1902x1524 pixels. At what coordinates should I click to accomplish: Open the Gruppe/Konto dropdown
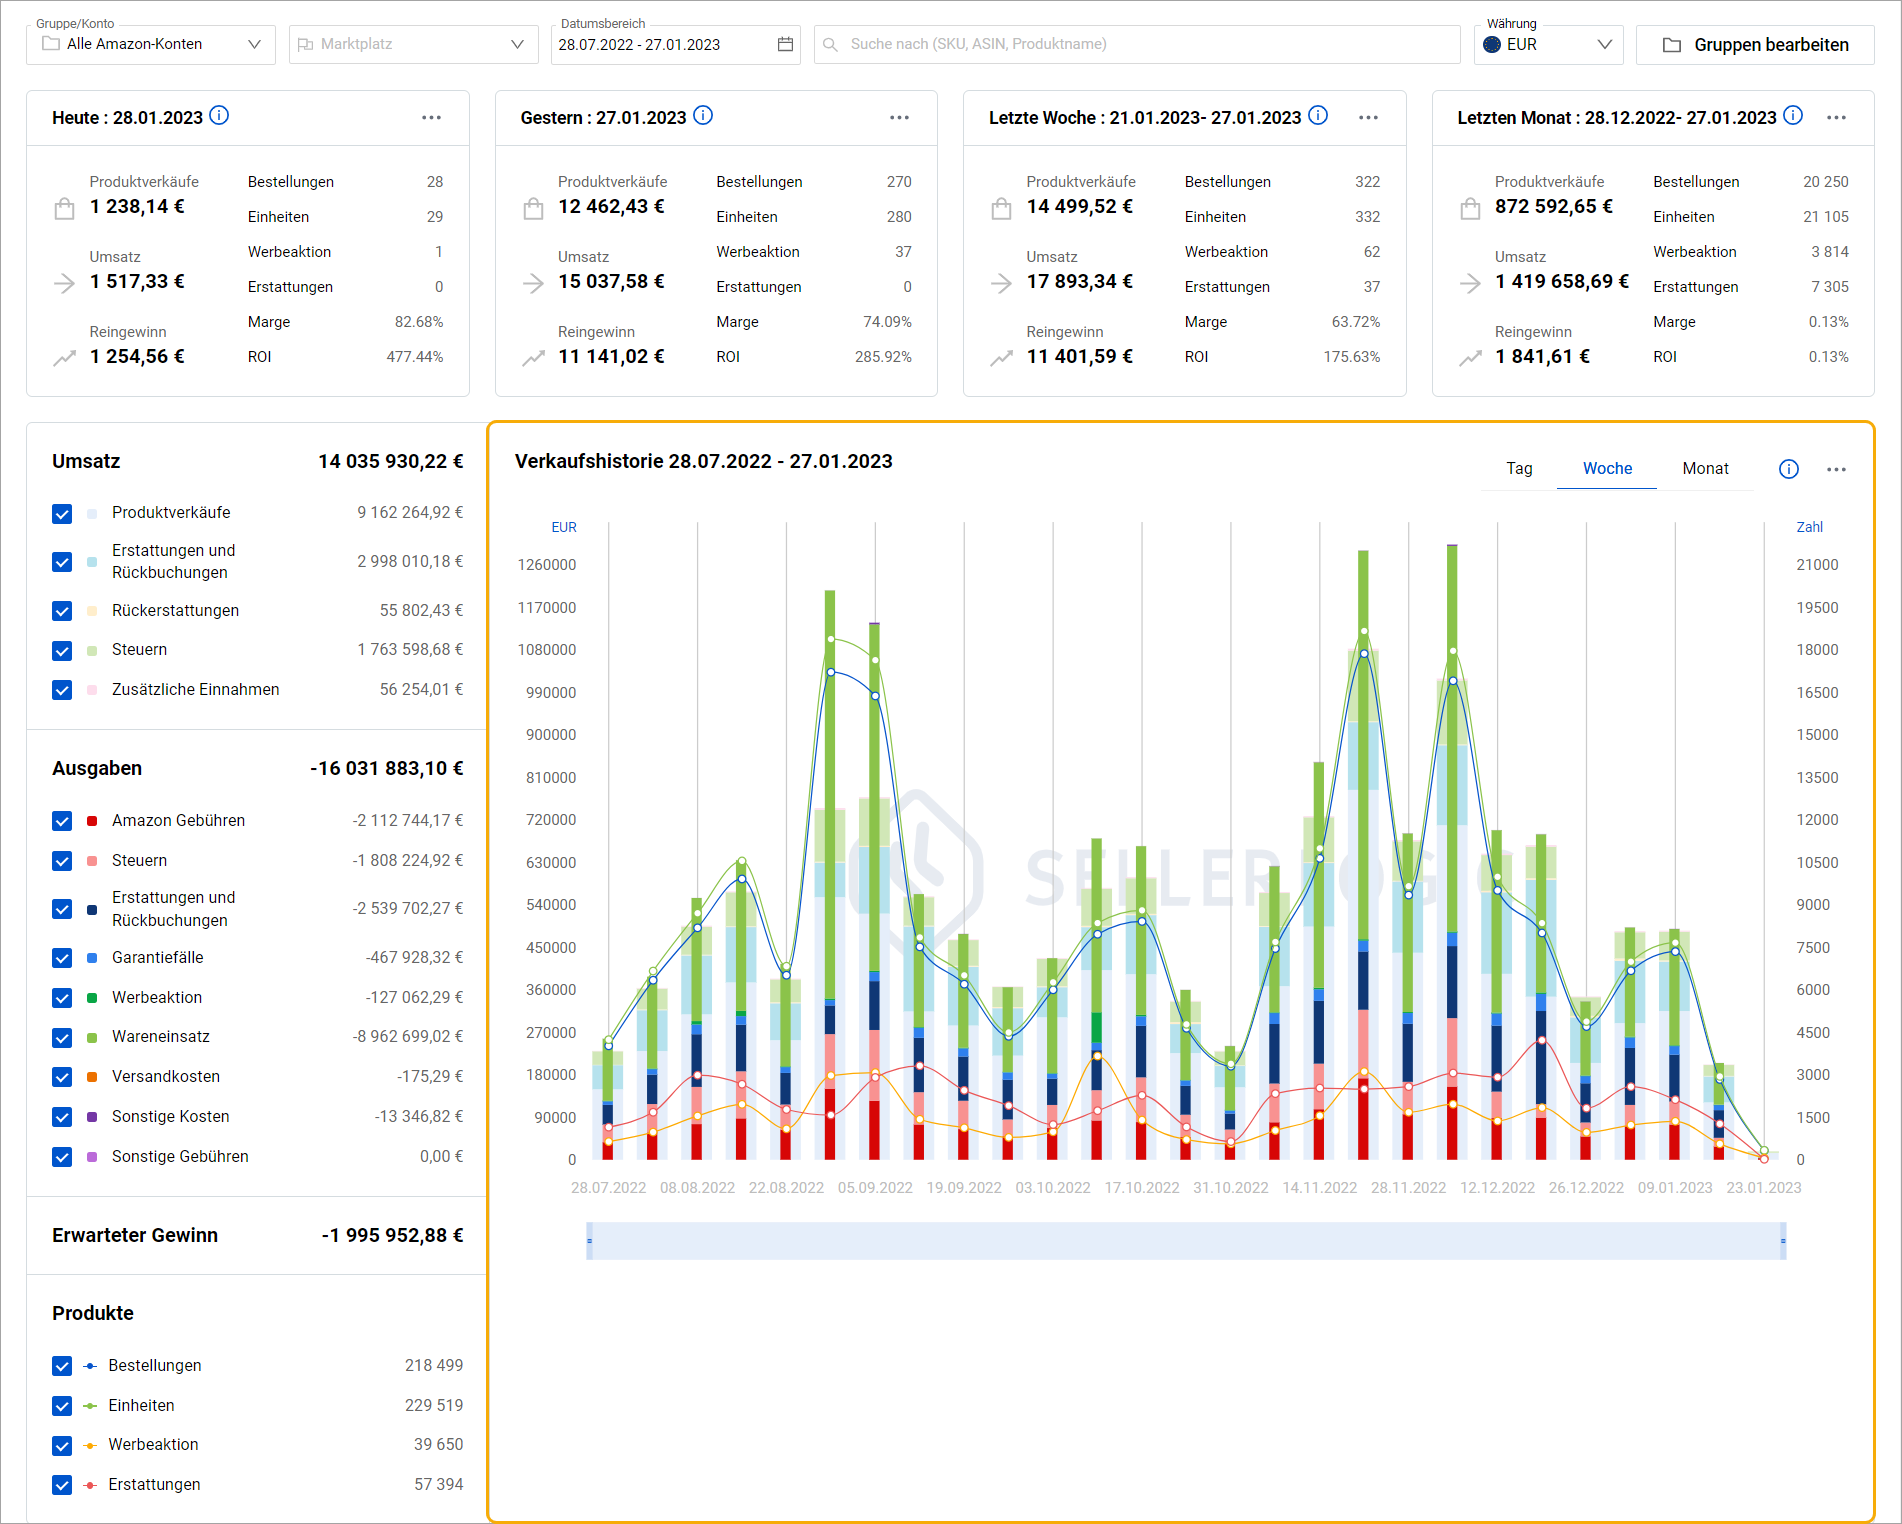(x=151, y=45)
